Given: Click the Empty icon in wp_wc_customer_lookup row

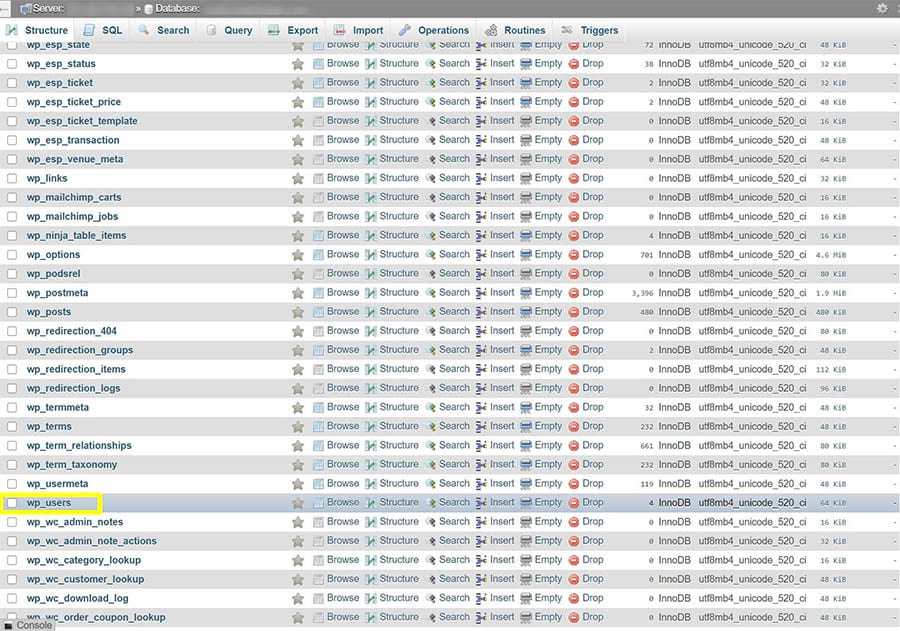Looking at the screenshot, I should click(x=526, y=579).
